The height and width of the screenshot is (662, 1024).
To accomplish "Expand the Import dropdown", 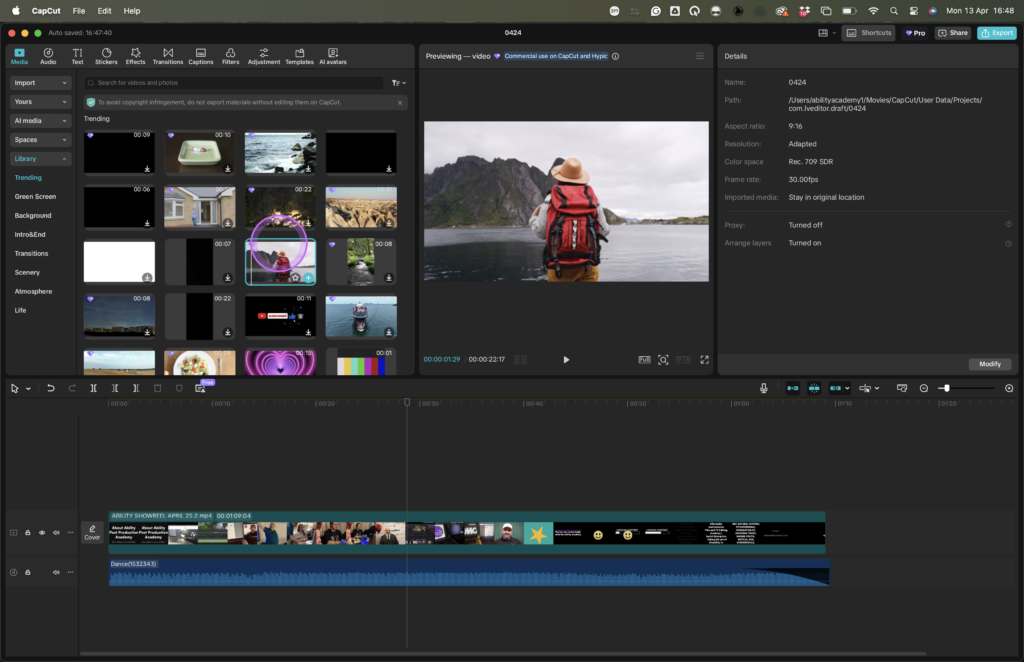I will tap(40, 83).
